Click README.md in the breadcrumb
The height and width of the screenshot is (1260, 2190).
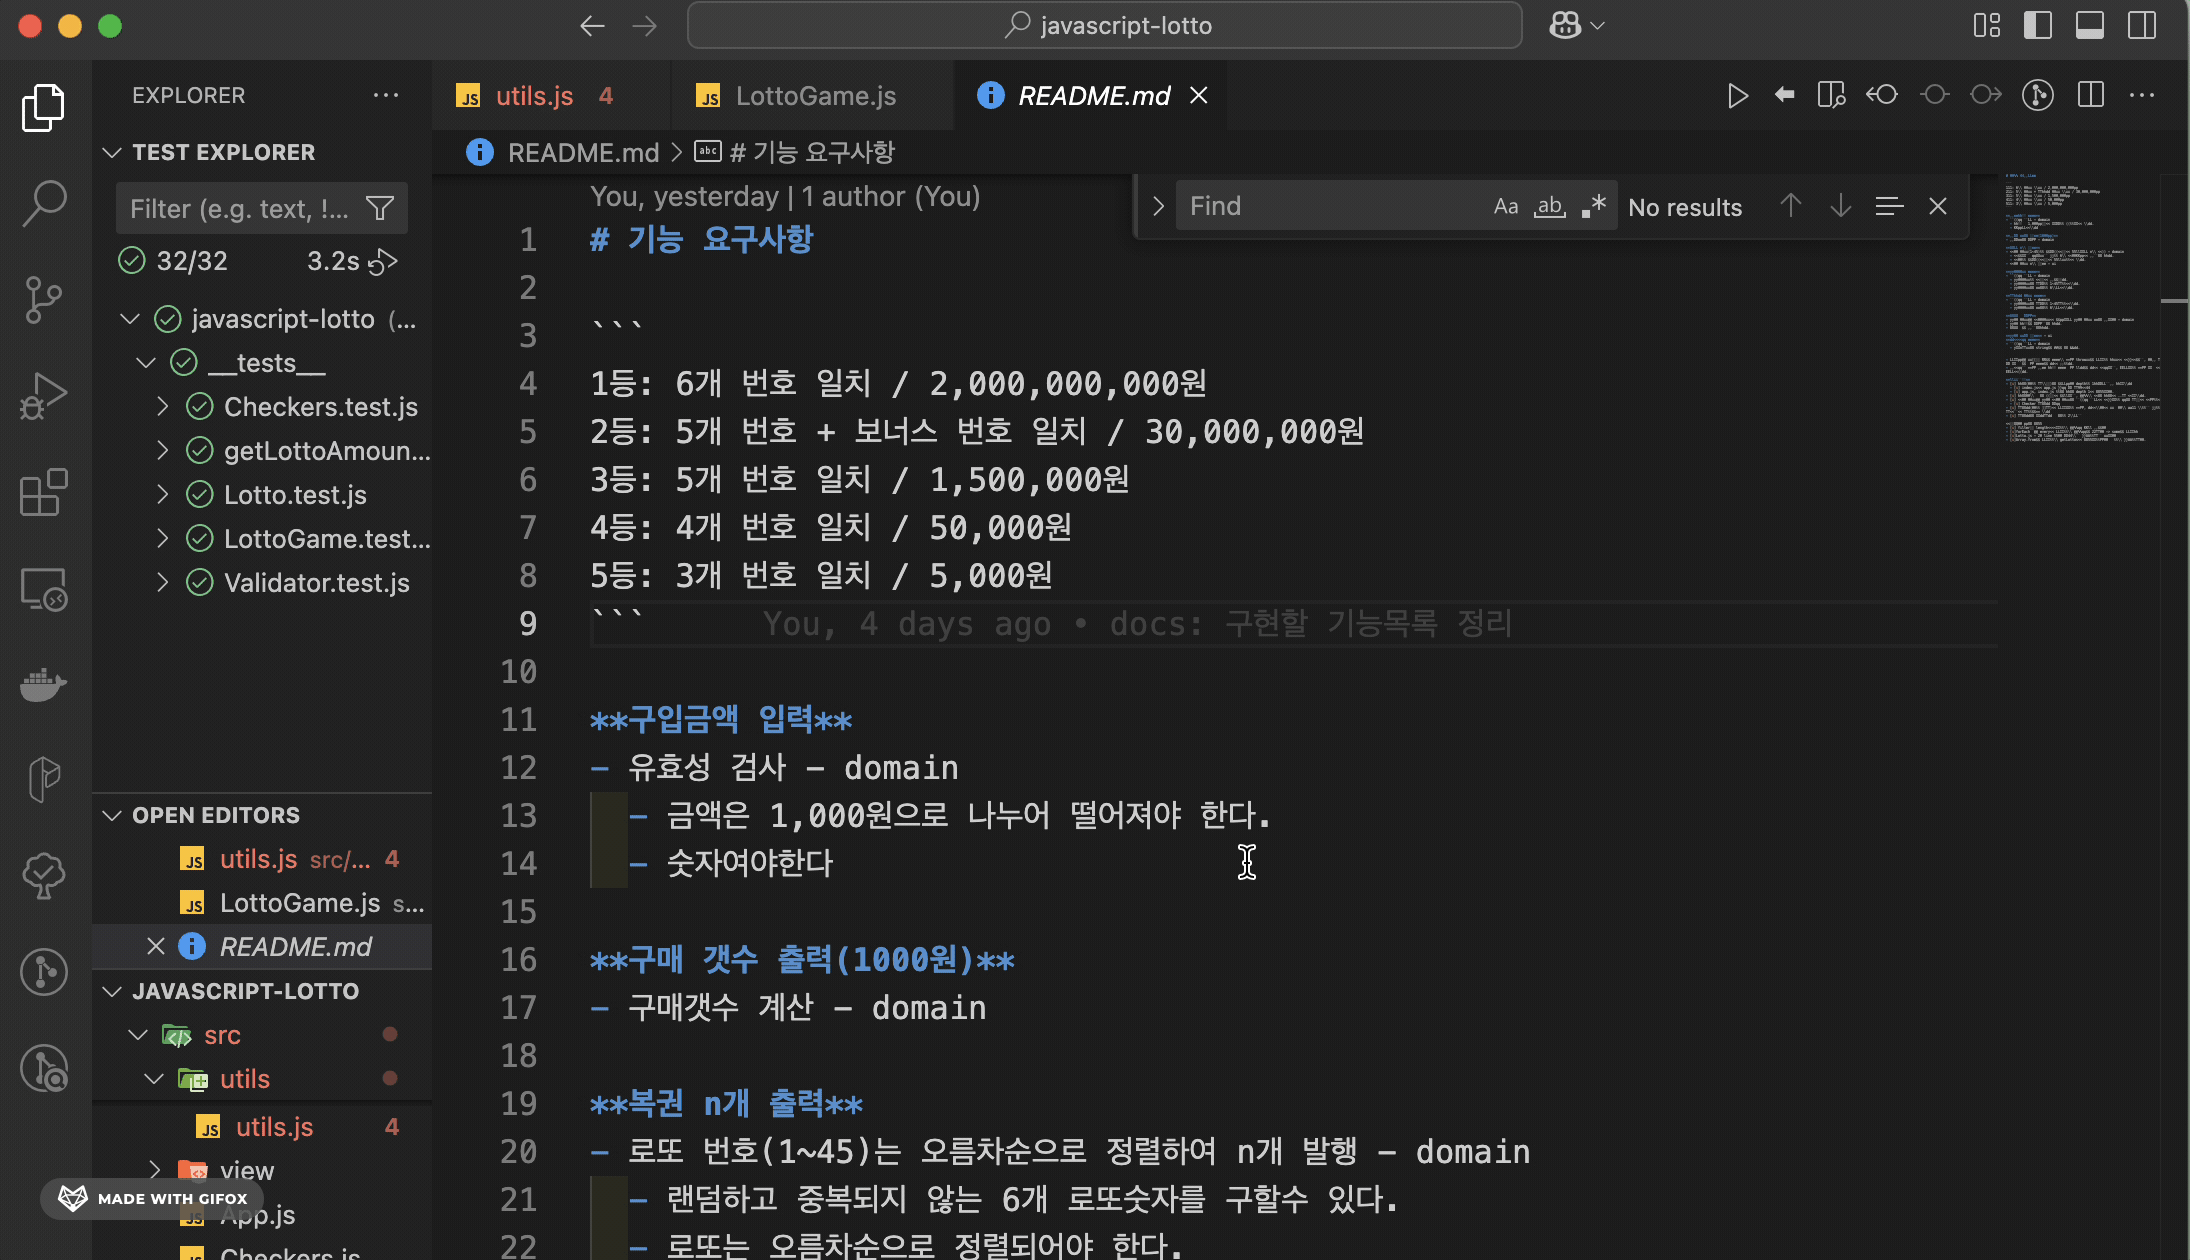583,152
